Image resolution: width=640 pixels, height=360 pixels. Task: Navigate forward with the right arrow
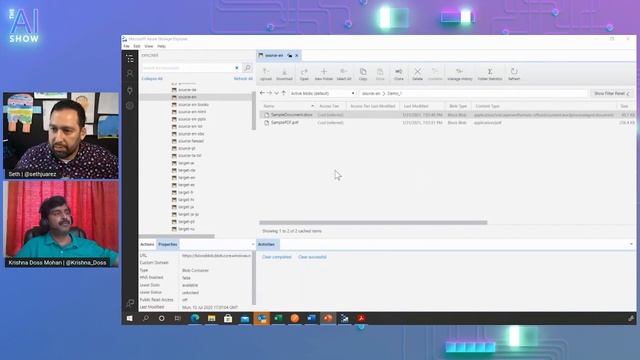coord(269,93)
